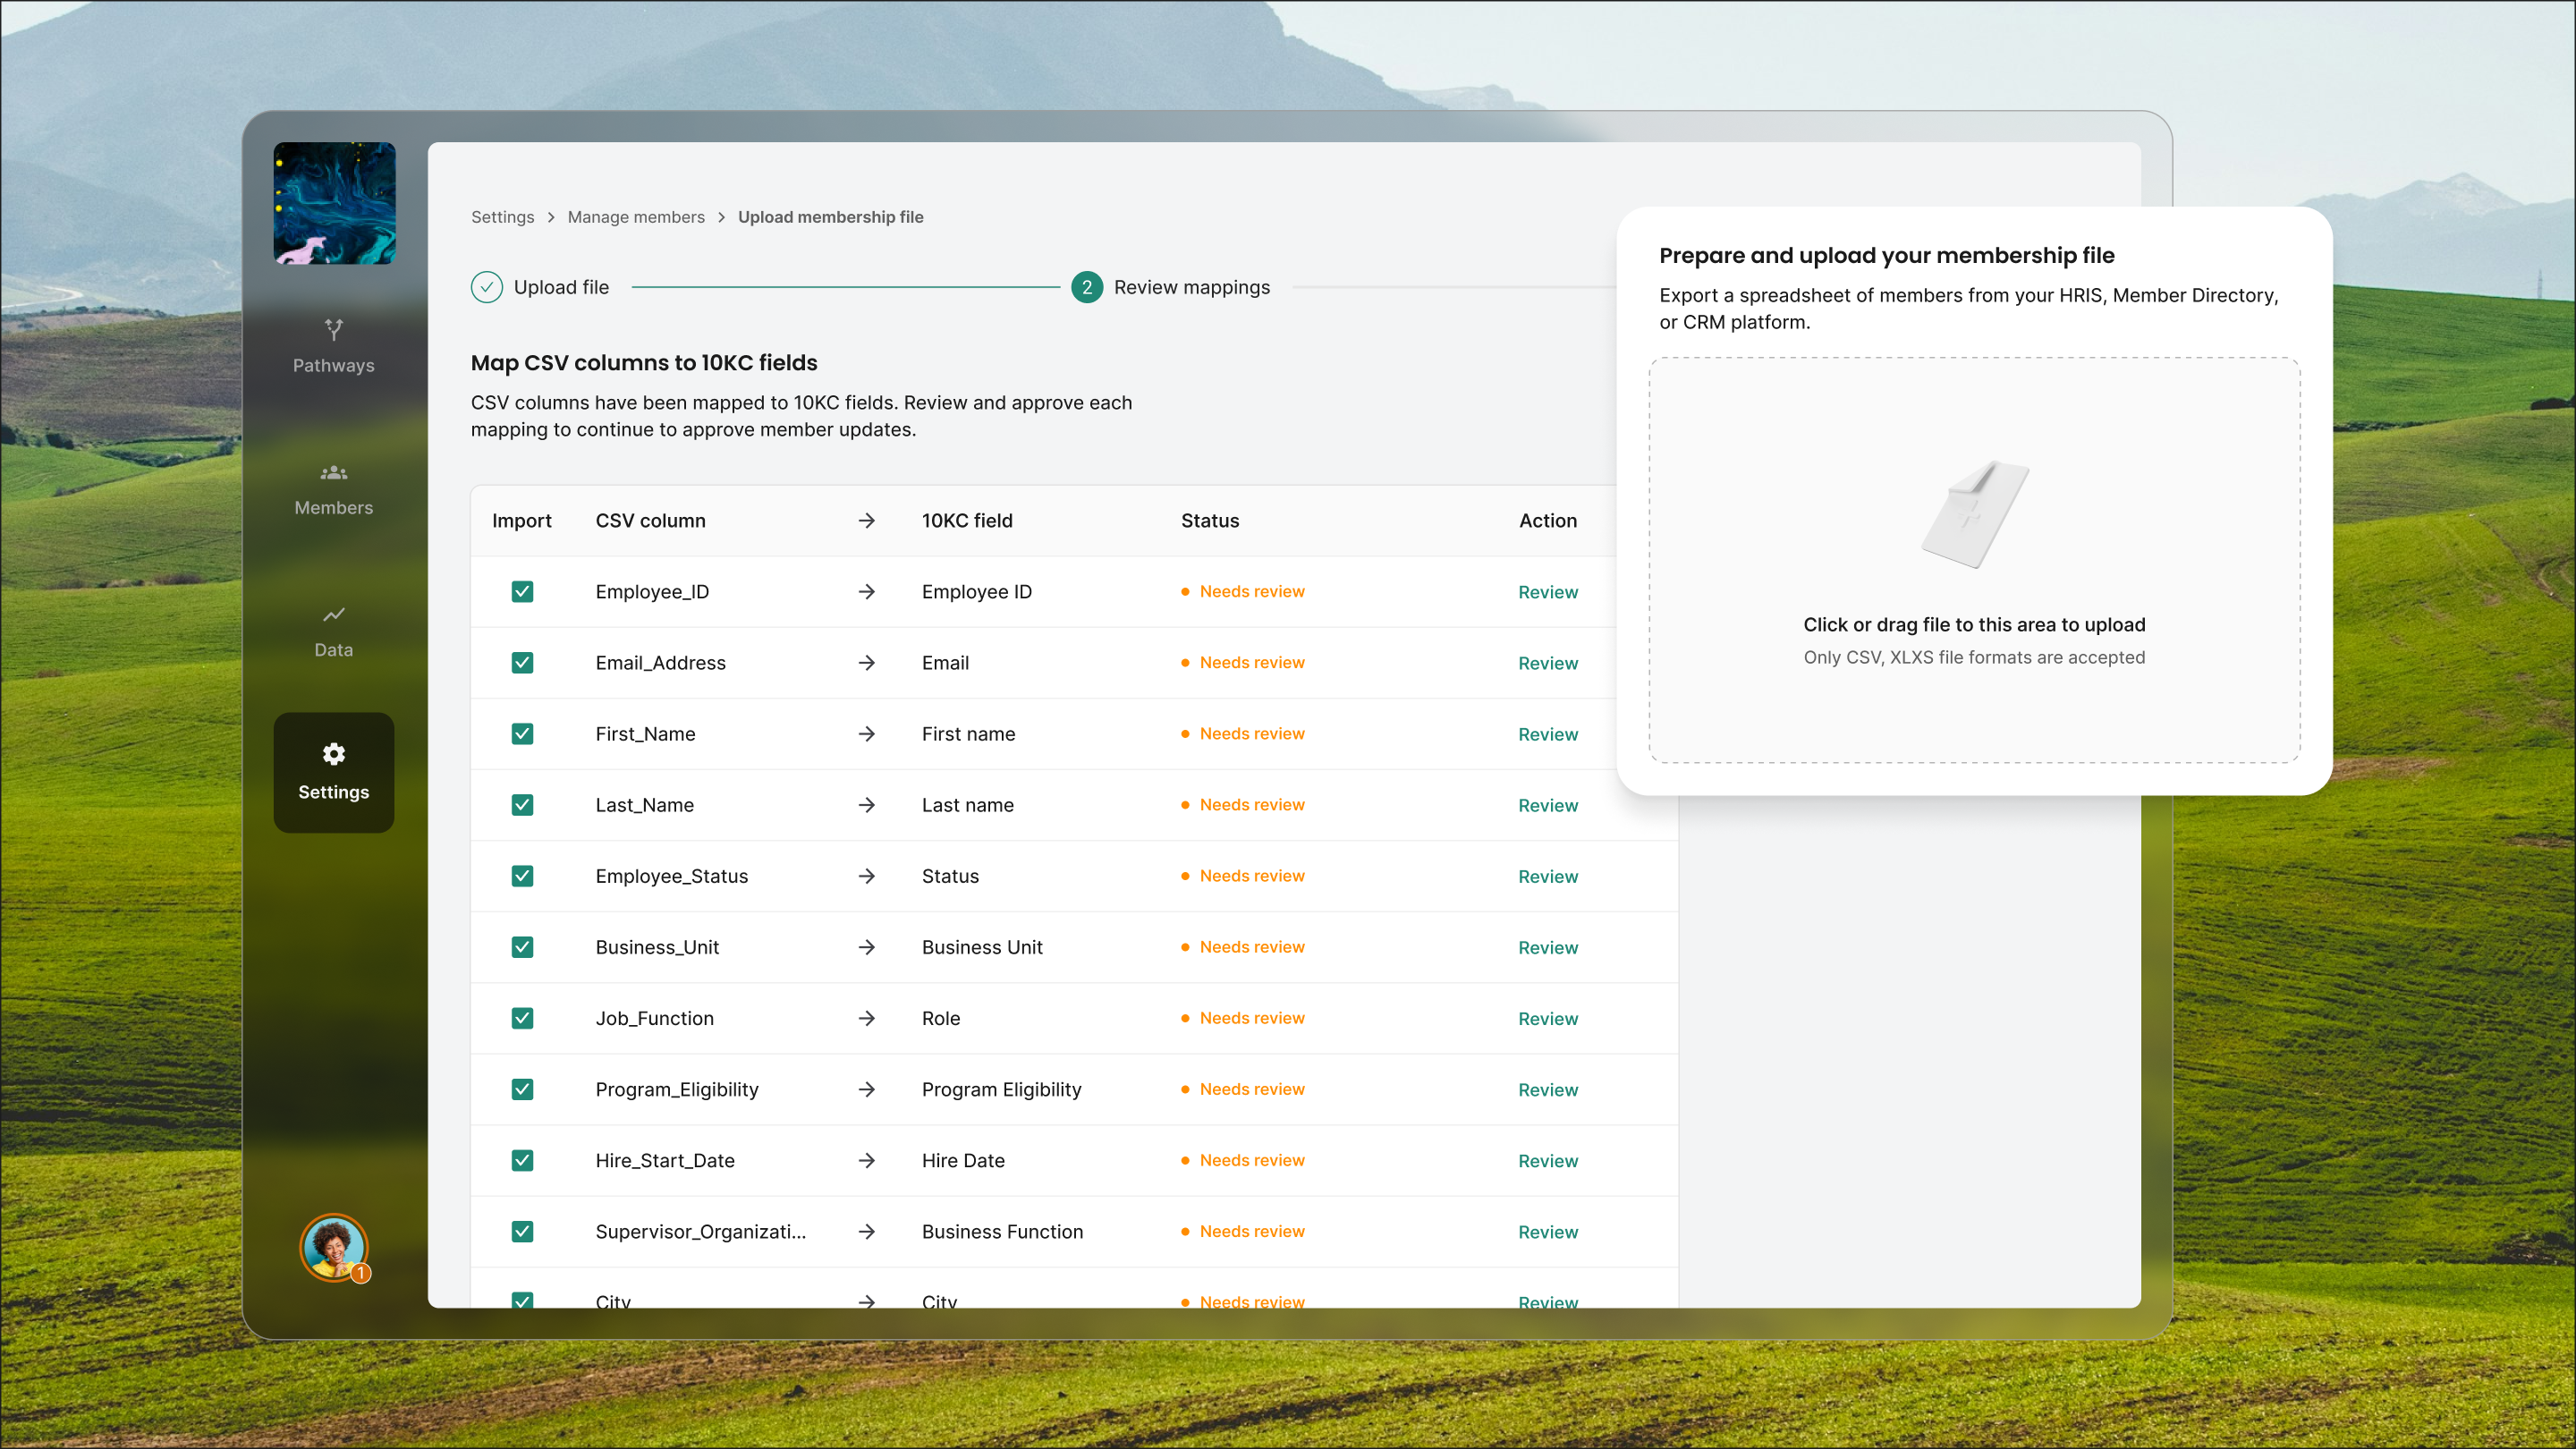
Task: Click Needs review status for Hire_Start_Date
Action: click(1243, 1160)
